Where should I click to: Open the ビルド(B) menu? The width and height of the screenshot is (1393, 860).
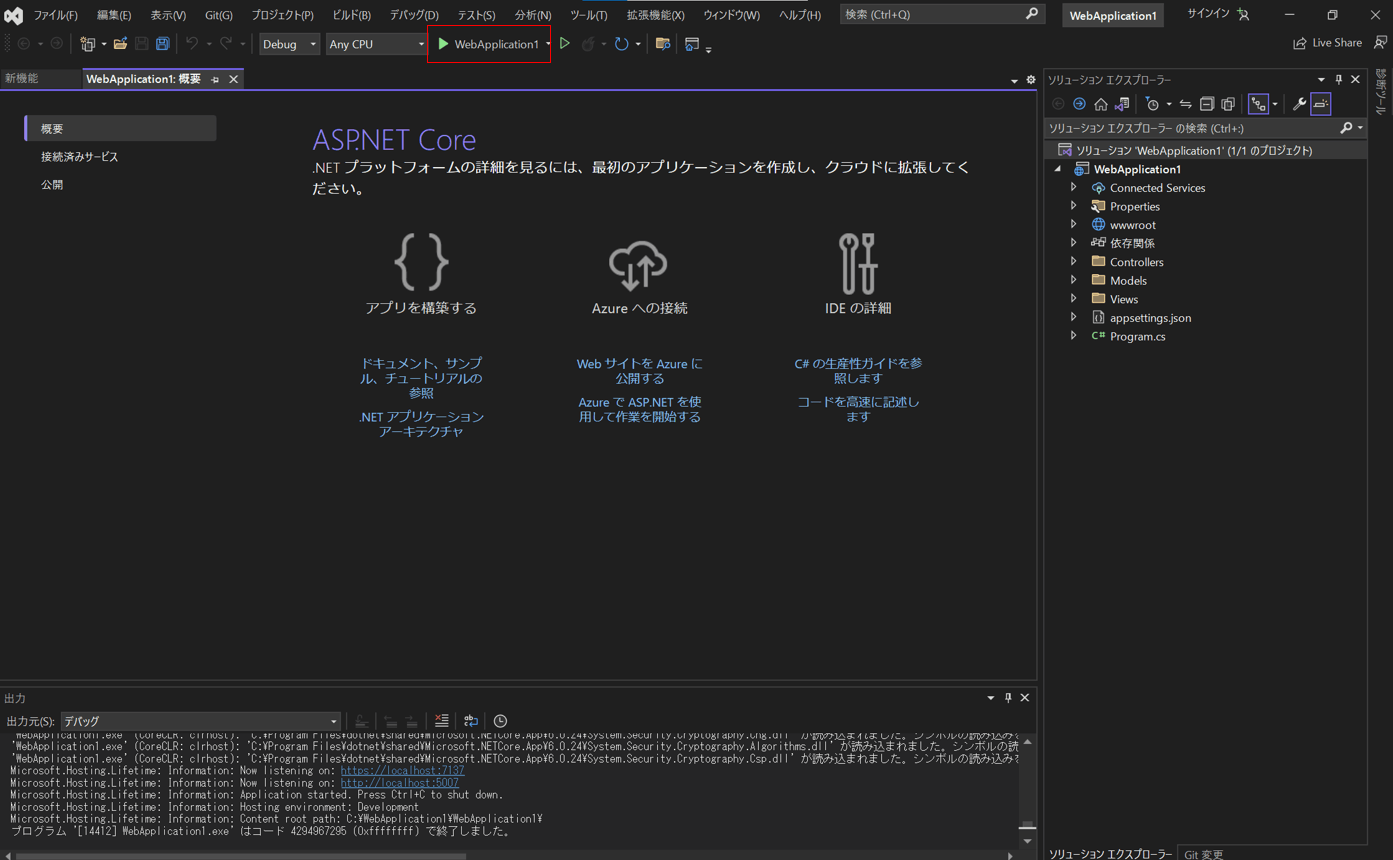(x=352, y=15)
